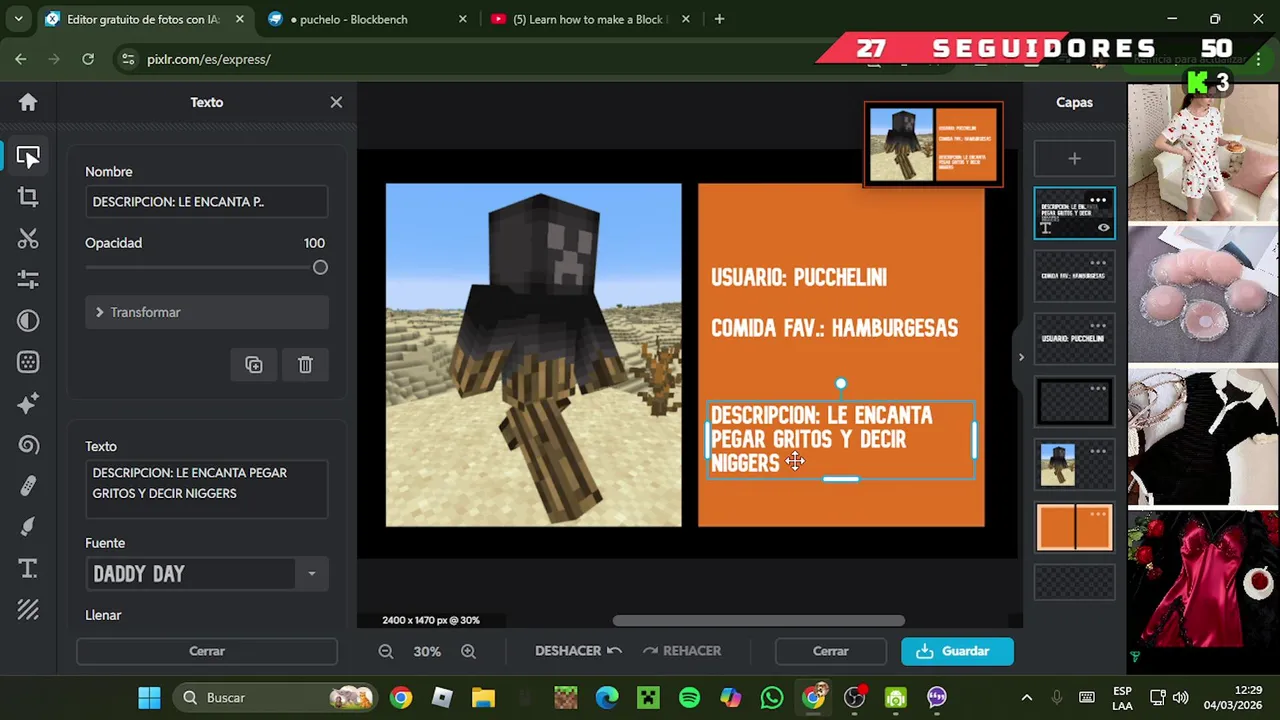Adjust the Opacidad slider handle
The height and width of the screenshot is (720, 1280).
(x=320, y=267)
